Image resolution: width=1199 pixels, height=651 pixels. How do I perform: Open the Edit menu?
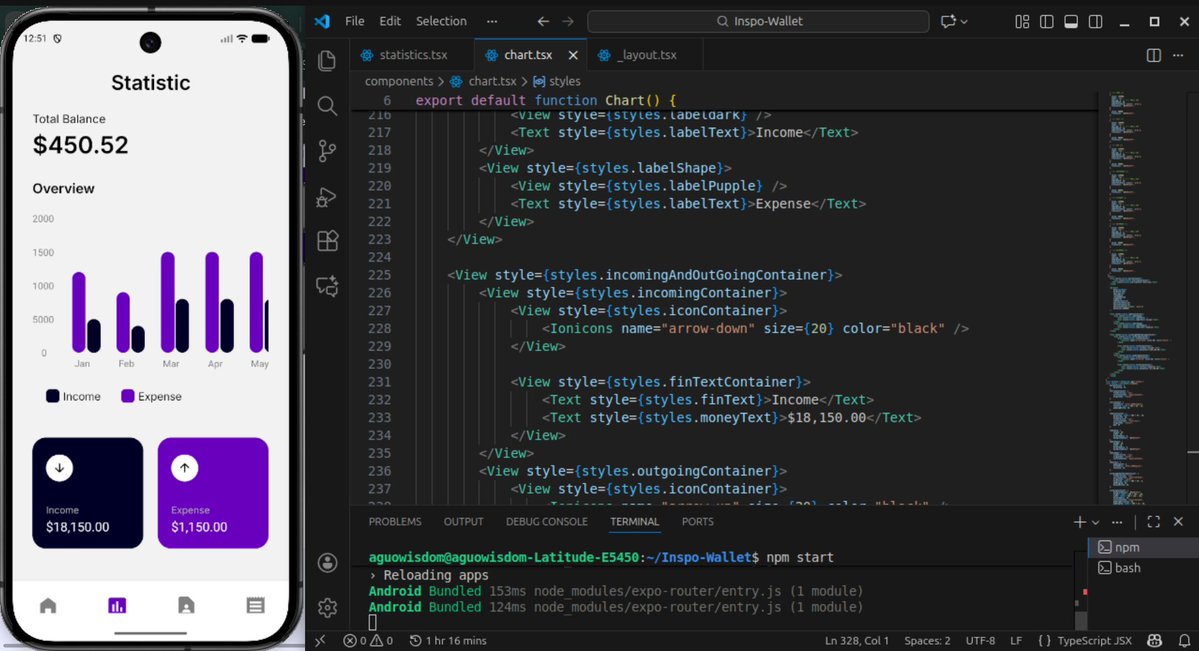coord(390,21)
